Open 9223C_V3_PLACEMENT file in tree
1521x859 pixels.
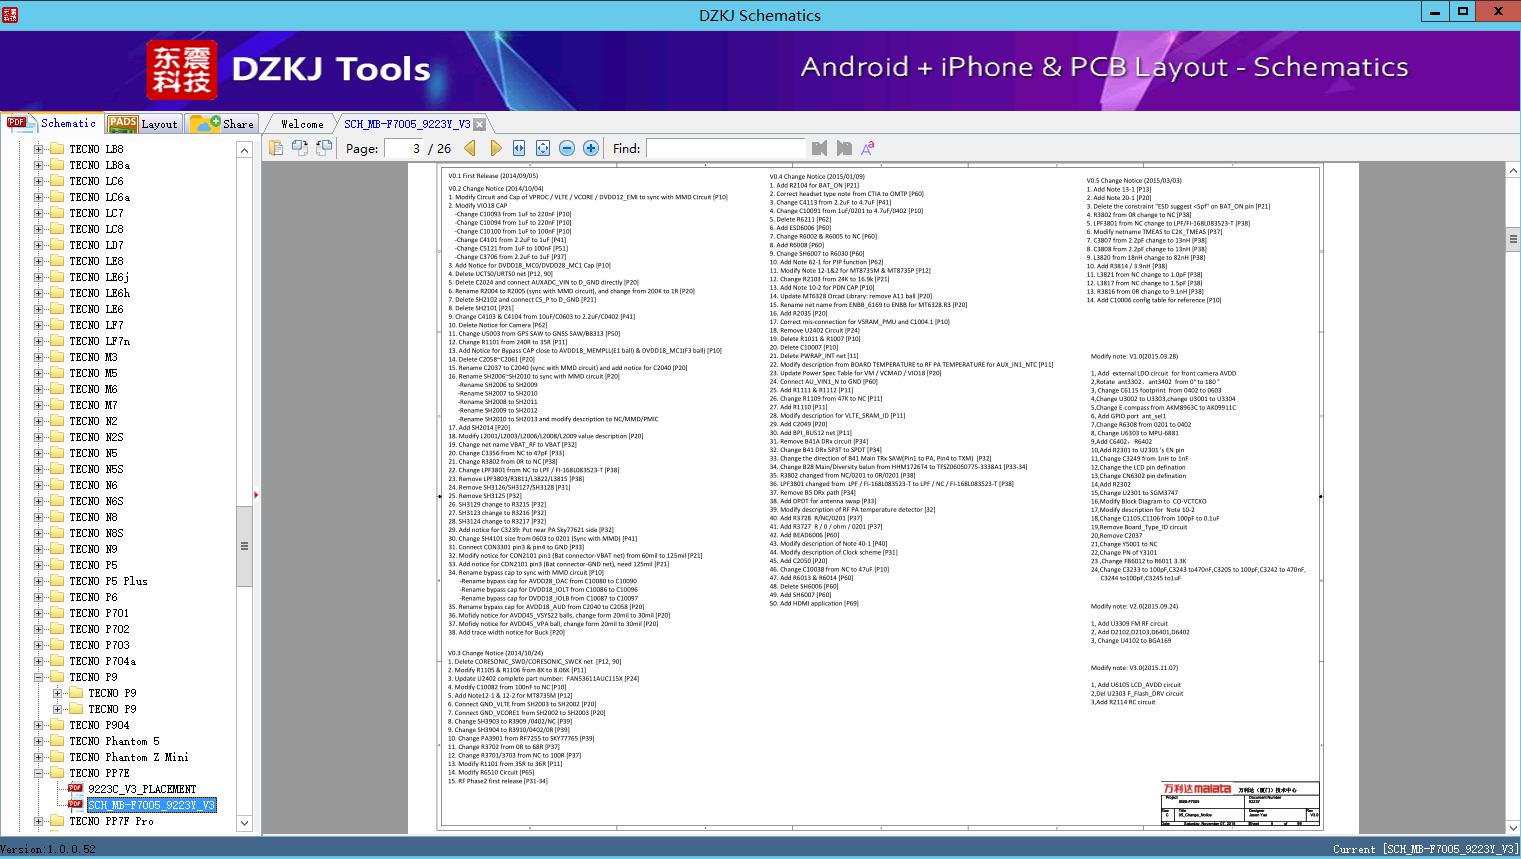142,789
